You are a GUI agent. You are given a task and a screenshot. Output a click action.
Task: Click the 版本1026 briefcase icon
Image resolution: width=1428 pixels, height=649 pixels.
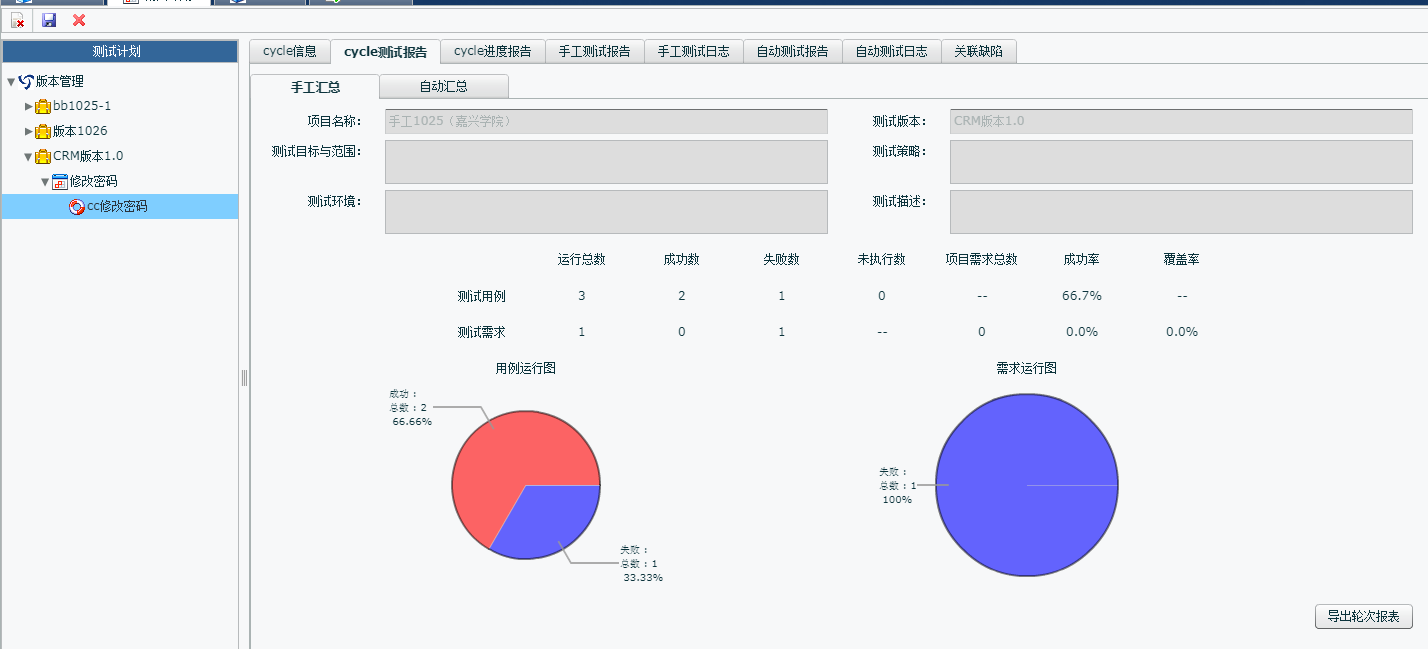click(43, 131)
